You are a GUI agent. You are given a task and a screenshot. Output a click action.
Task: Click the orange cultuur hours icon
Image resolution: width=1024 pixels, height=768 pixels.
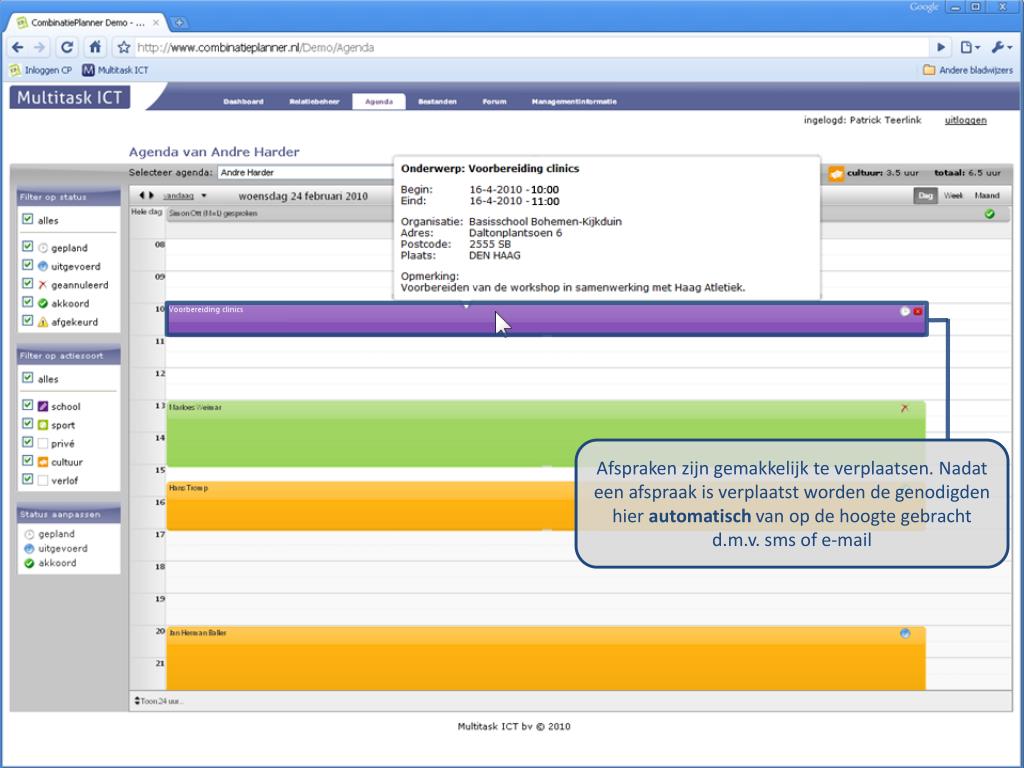(x=836, y=173)
